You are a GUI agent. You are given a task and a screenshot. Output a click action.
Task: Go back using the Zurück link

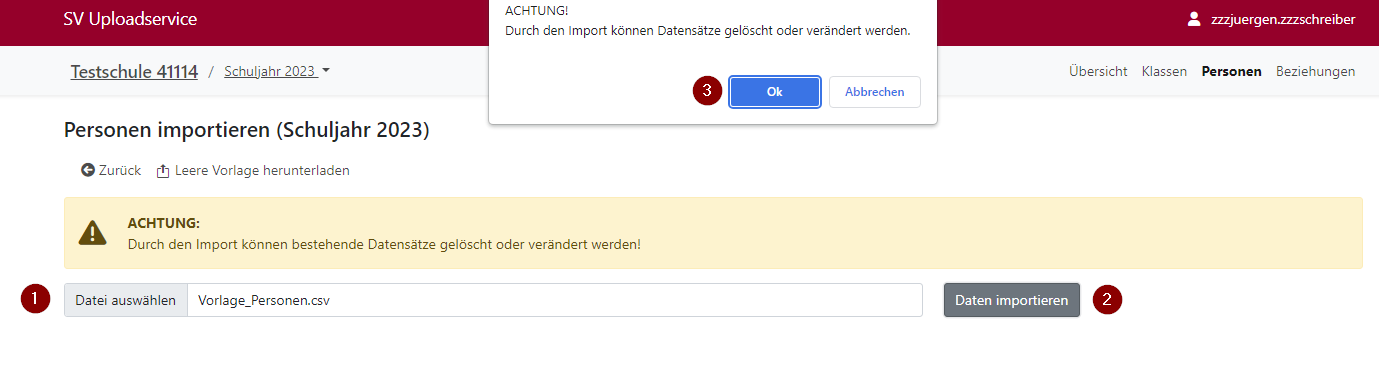point(111,171)
